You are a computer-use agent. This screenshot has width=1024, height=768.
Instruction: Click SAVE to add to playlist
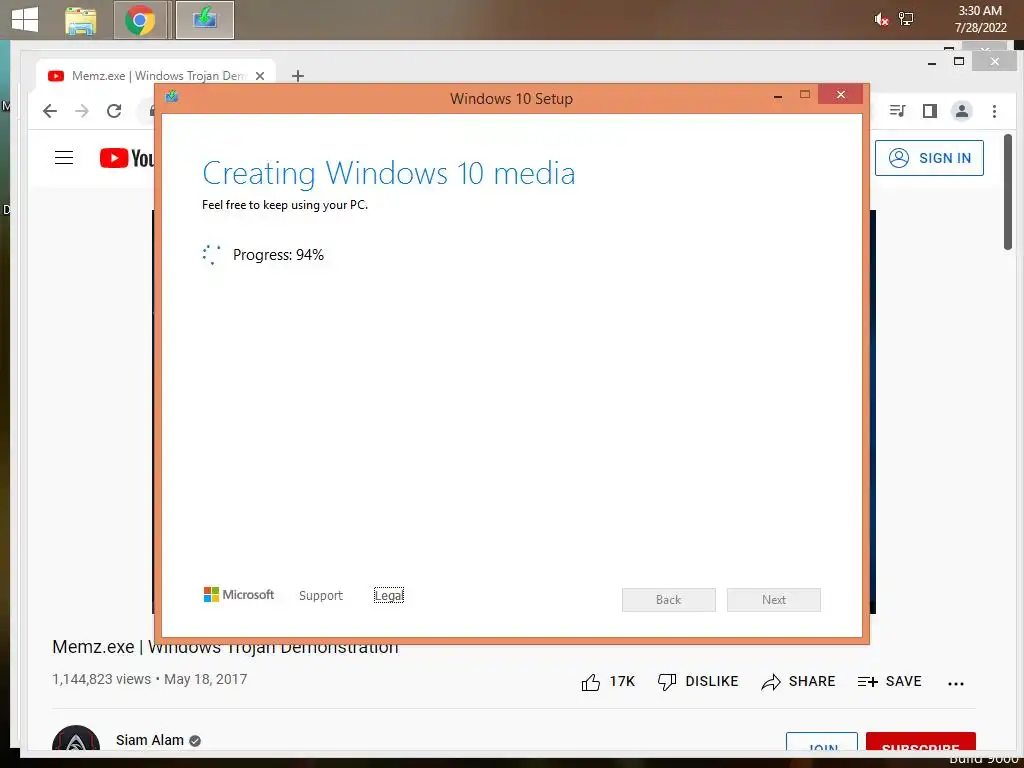pos(889,682)
